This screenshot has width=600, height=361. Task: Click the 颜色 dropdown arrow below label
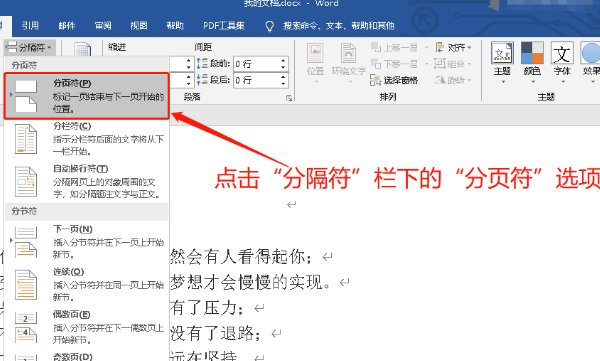pos(533,82)
